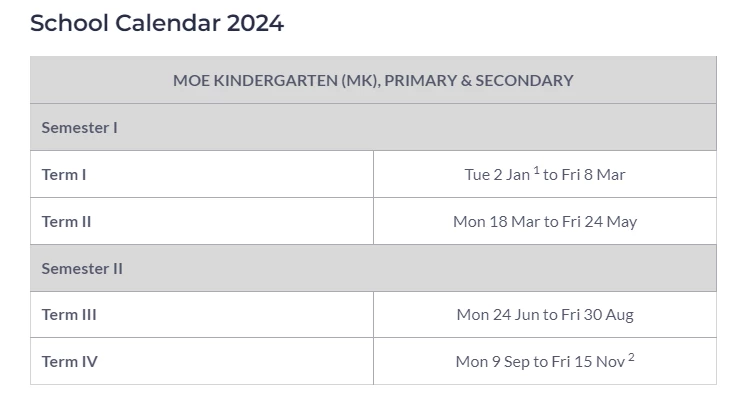749x396 pixels.
Task: Select the Term III label cell
Action: (x=202, y=315)
